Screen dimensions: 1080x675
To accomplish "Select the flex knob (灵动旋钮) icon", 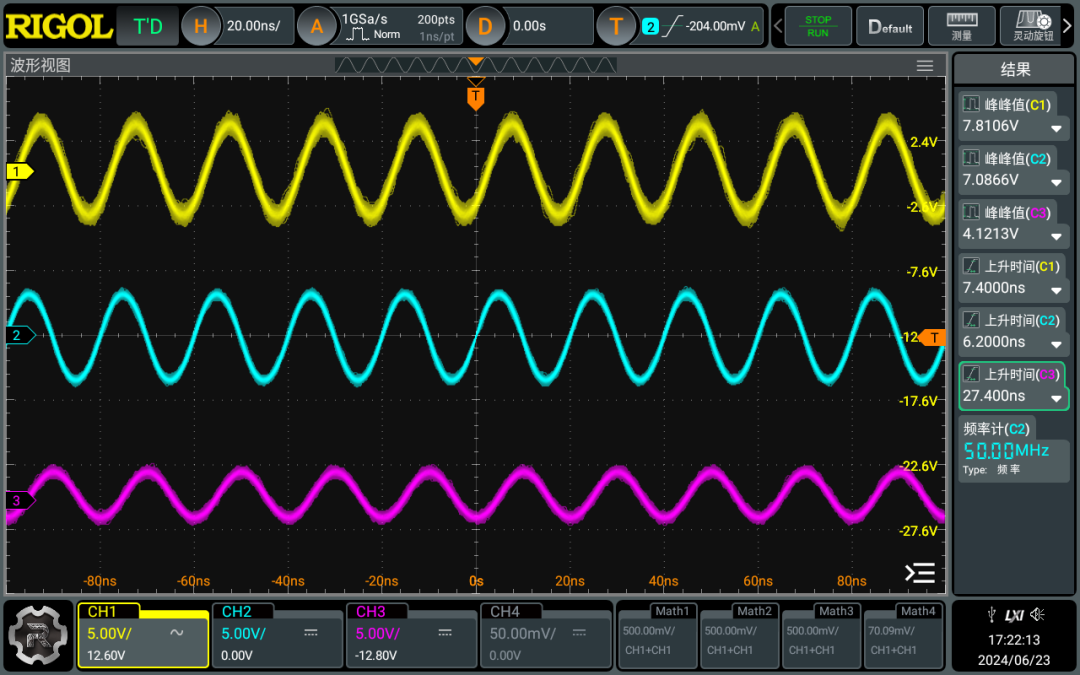I will click(x=1032, y=26).
